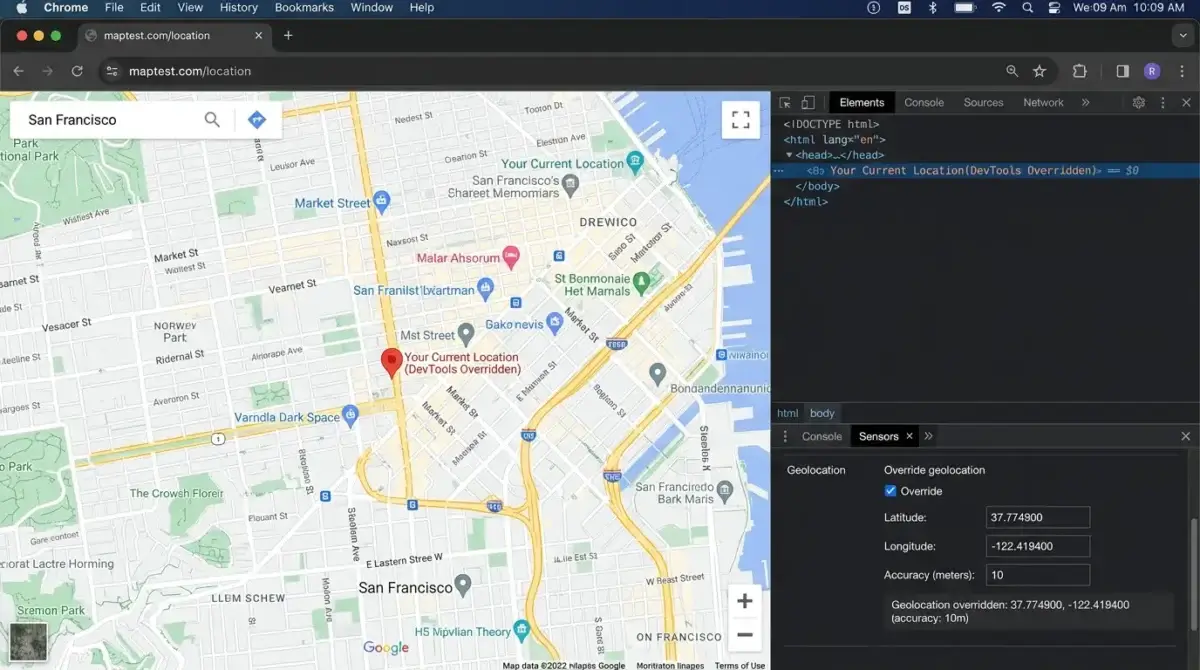Image resolution: width=1200 pixels, height=670 pixels.
Task: Open the View menu in menu bar
Action: coord(190,7)
